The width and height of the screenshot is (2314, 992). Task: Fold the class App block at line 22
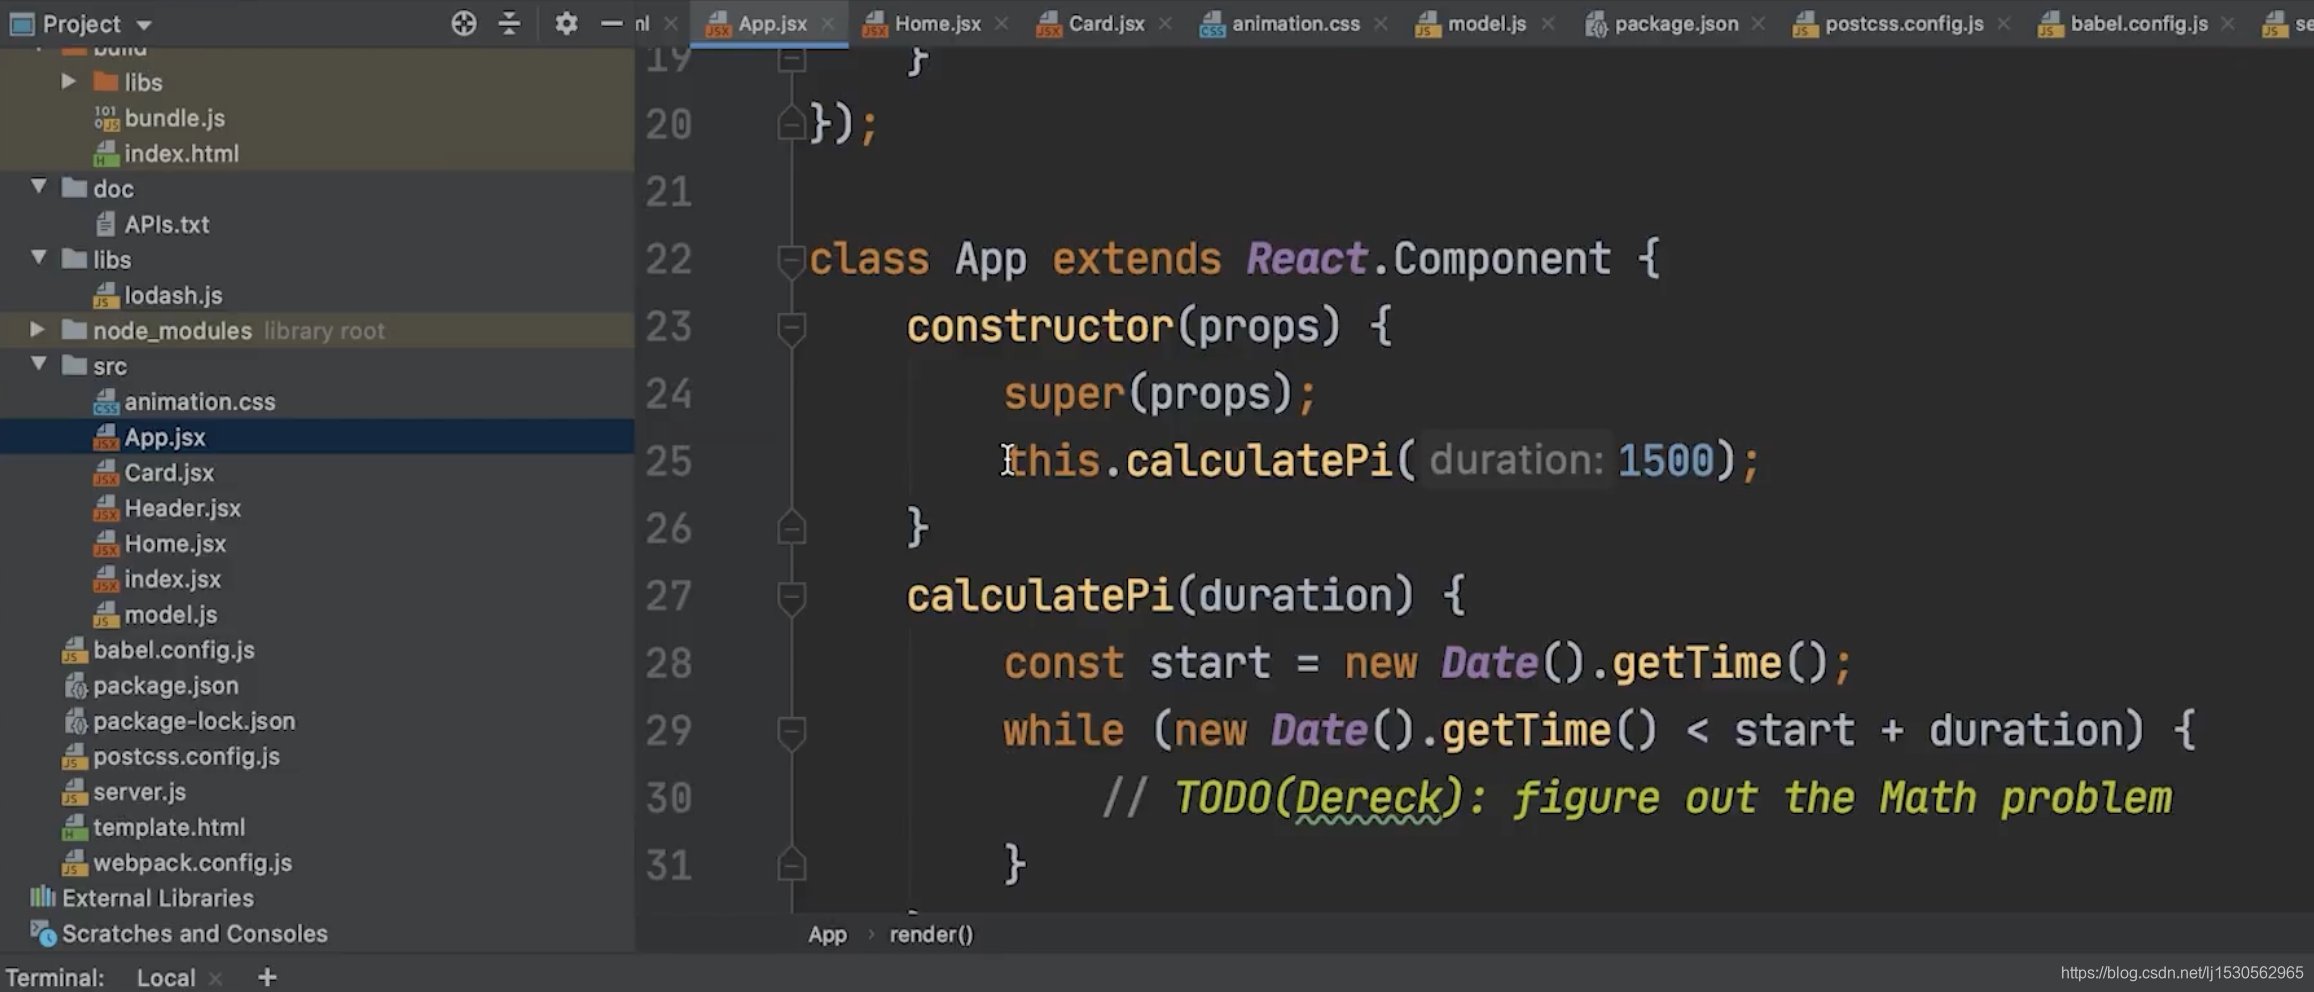[791, 261]
